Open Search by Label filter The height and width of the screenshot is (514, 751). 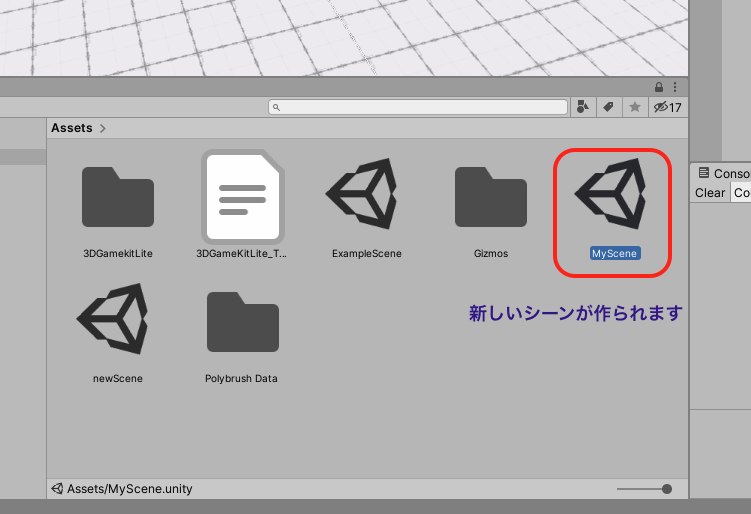pyautogui.click(x=608, y=107)
